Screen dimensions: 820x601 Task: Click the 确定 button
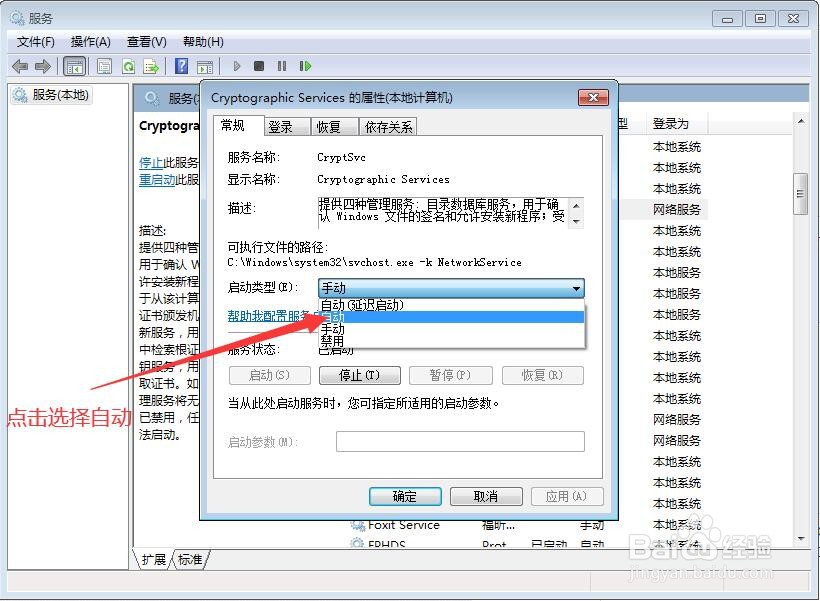(x=405, y=496)
